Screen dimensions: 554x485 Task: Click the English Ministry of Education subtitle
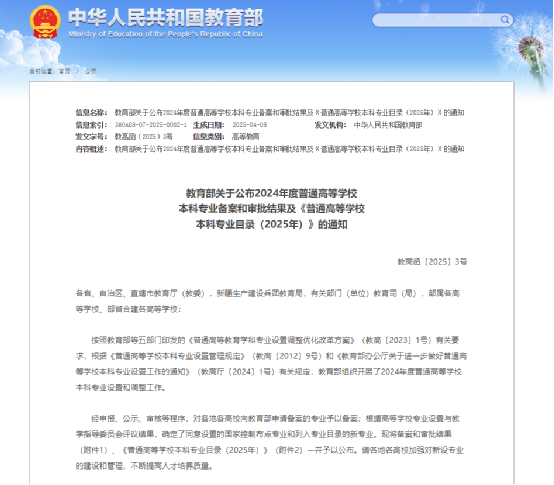165,34
